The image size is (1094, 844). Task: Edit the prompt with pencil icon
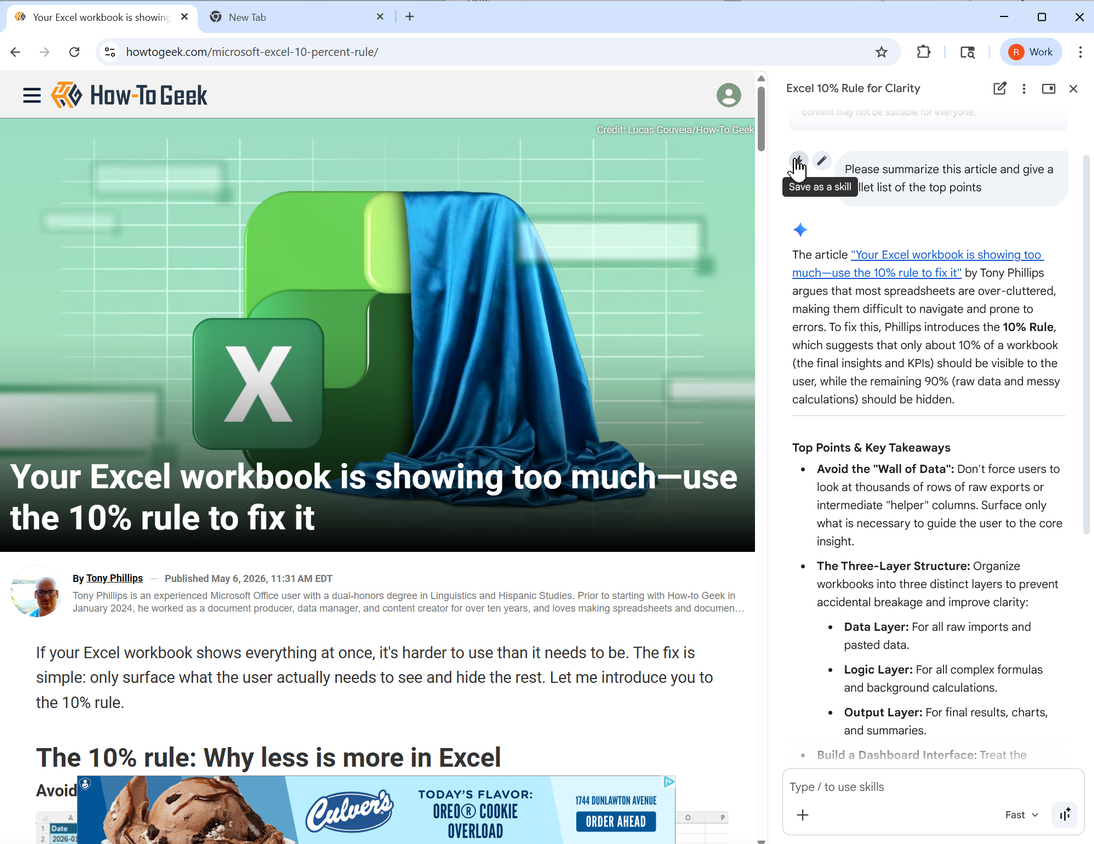point(822,160)
